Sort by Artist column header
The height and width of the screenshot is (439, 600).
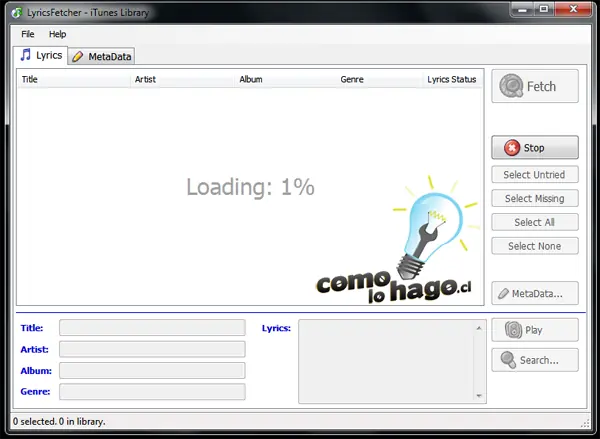pos(183,79)
